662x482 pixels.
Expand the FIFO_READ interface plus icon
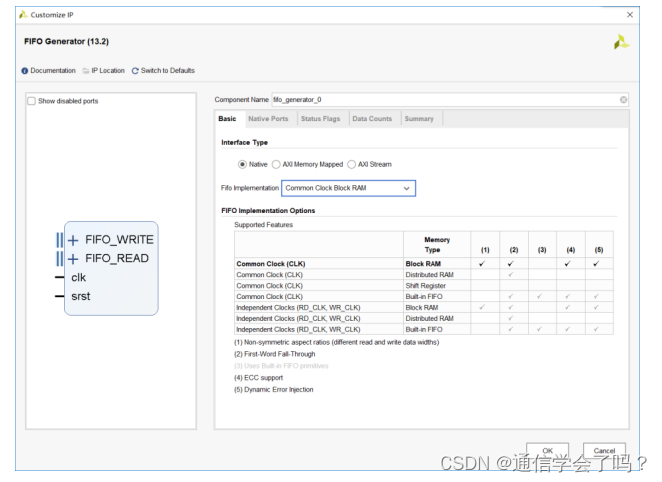point(73,259)
